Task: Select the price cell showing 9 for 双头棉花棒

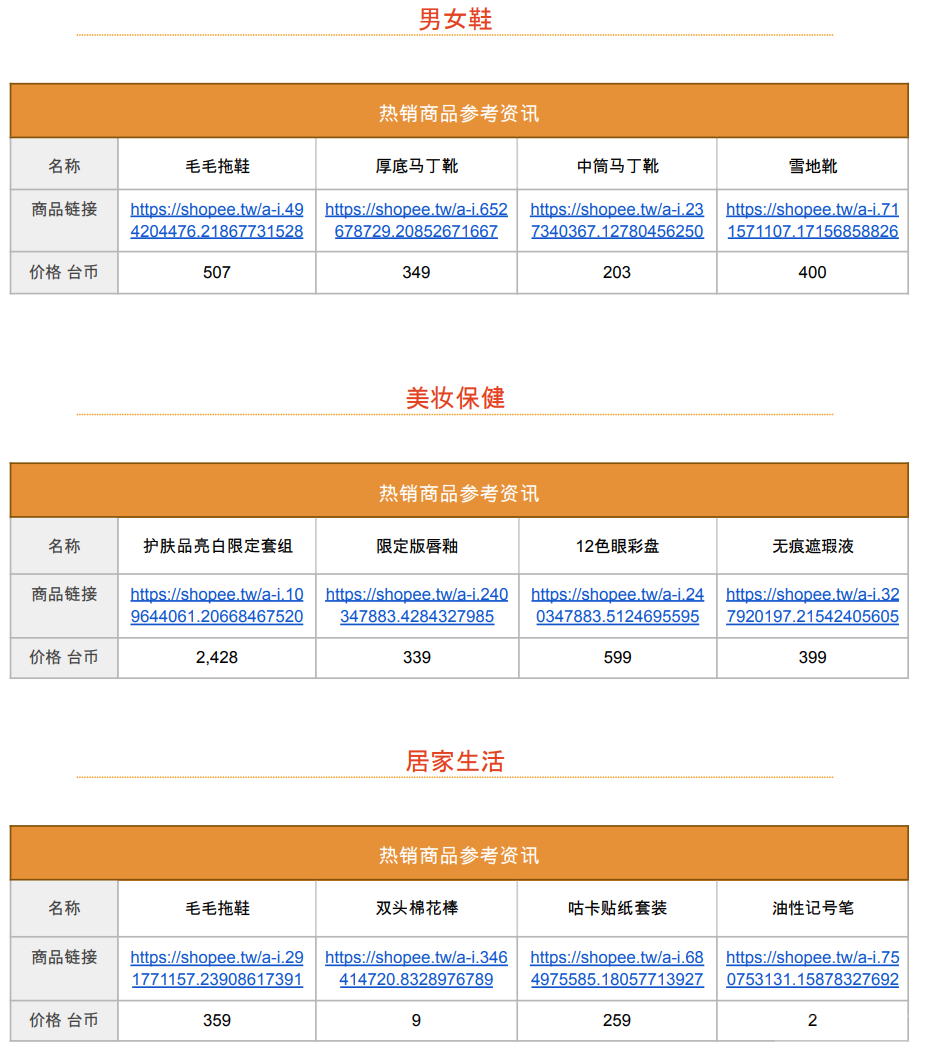Action: coord(415,1021)
